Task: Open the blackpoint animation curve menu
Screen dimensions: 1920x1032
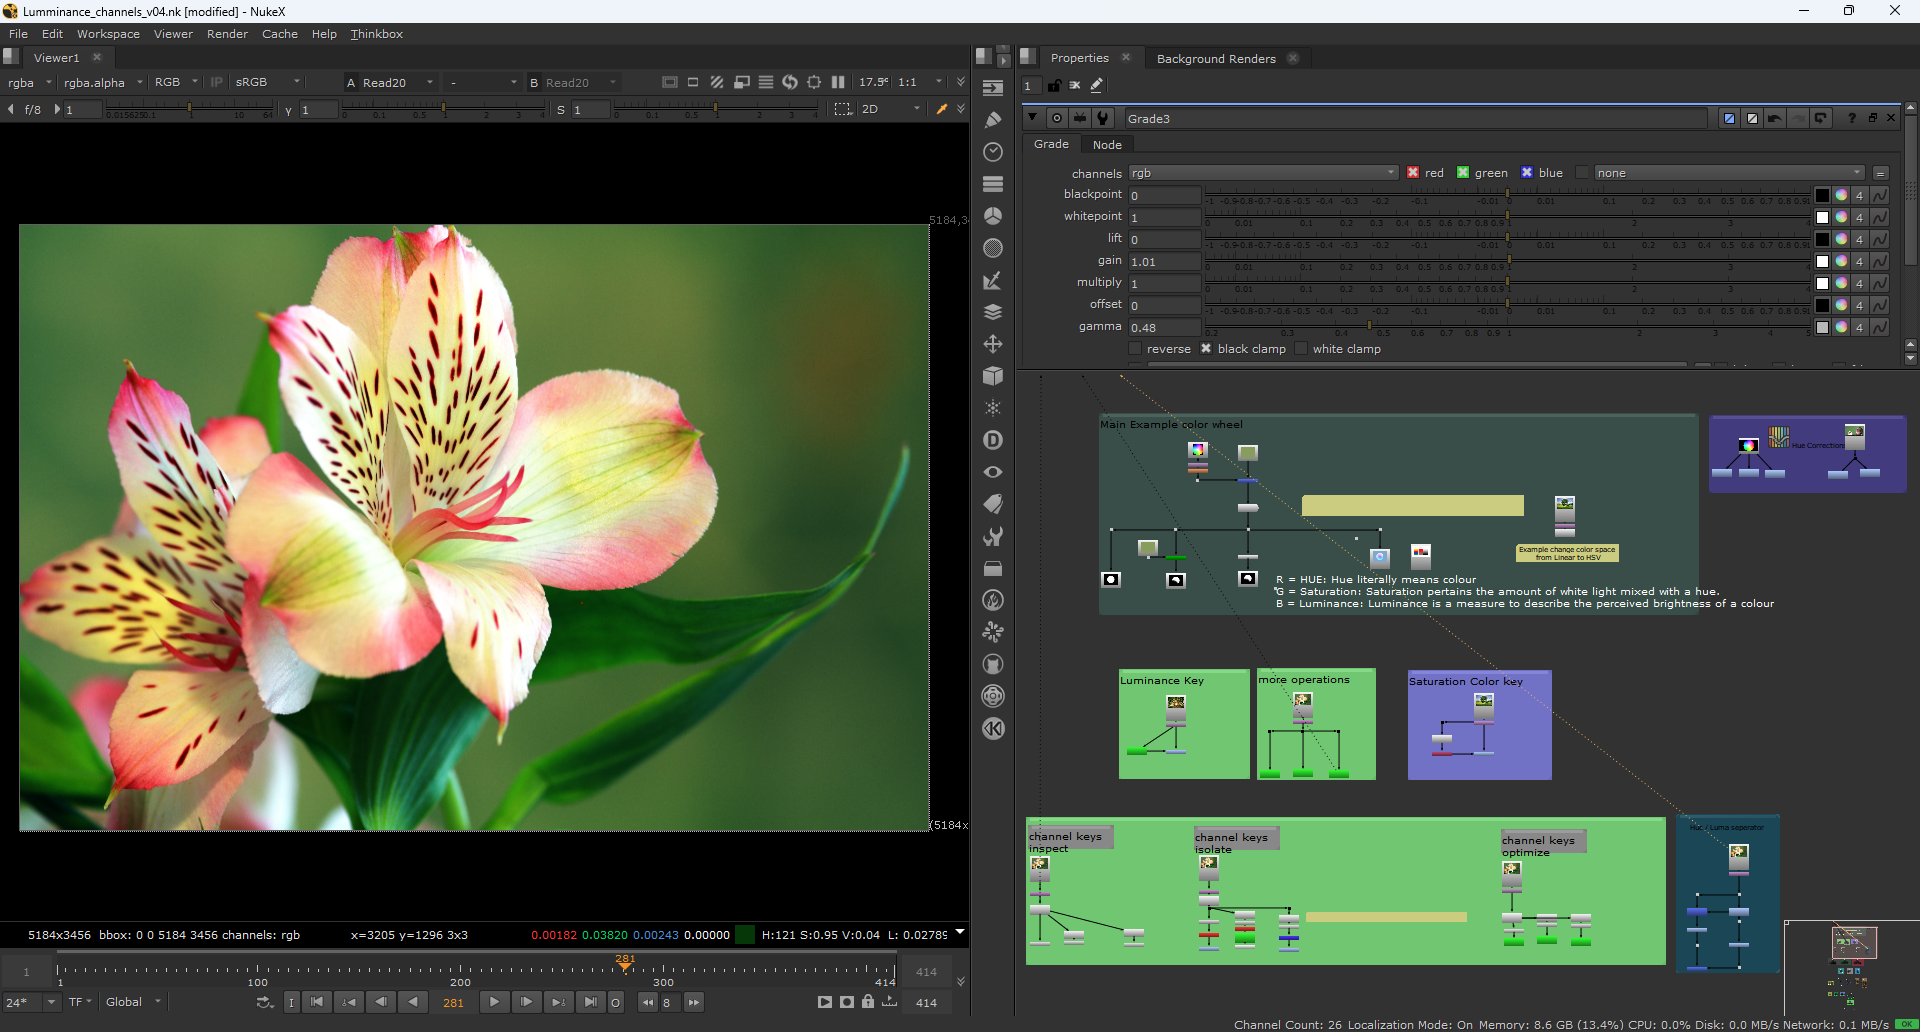Action: [1880, 195]
